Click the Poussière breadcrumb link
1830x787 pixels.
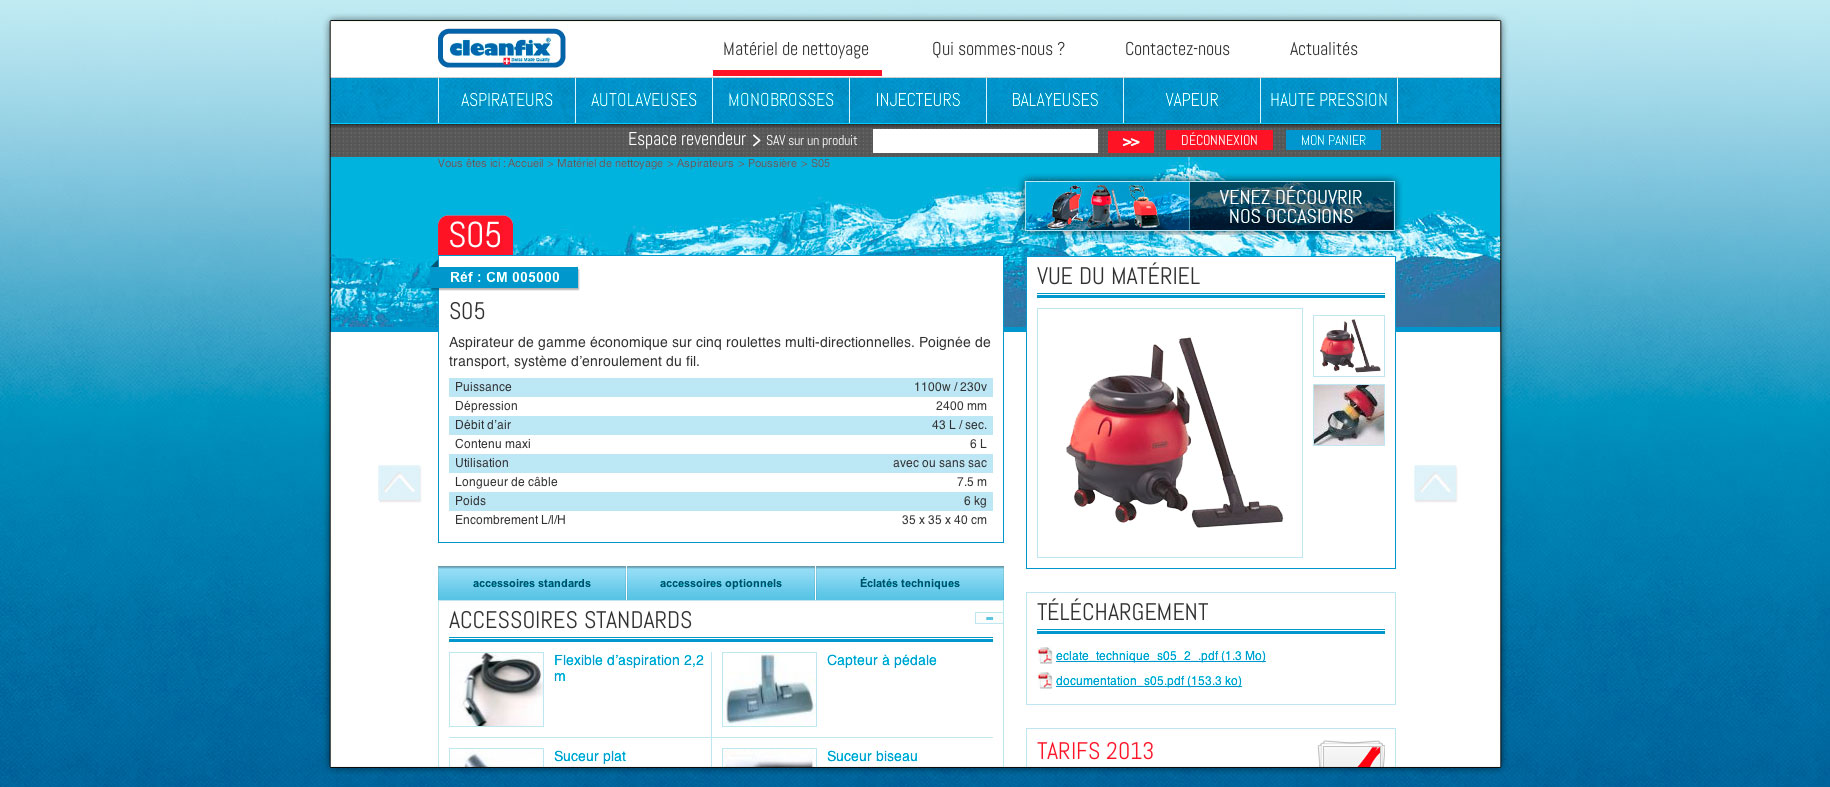tap(772, 164)
